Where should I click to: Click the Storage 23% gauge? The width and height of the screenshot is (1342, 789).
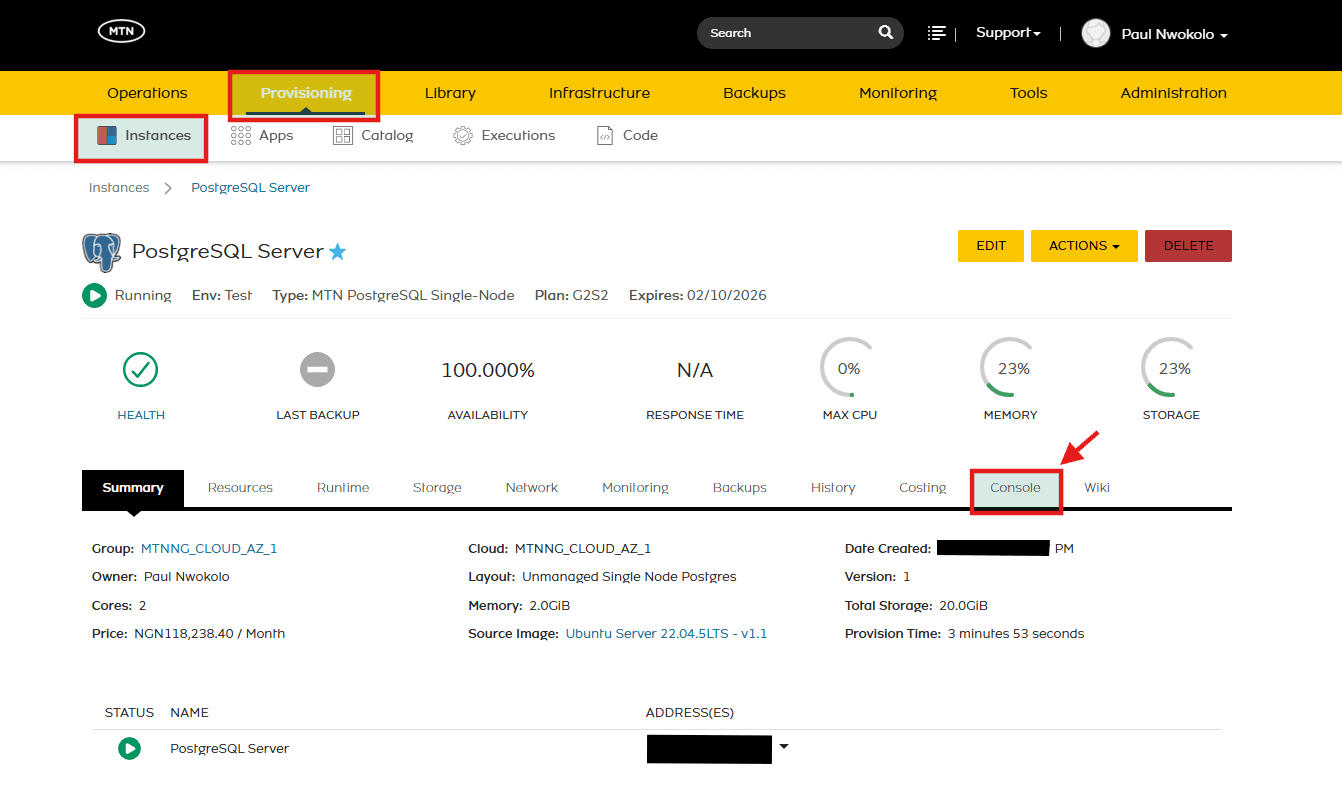pyautogui.click(x=1172, y=368)
